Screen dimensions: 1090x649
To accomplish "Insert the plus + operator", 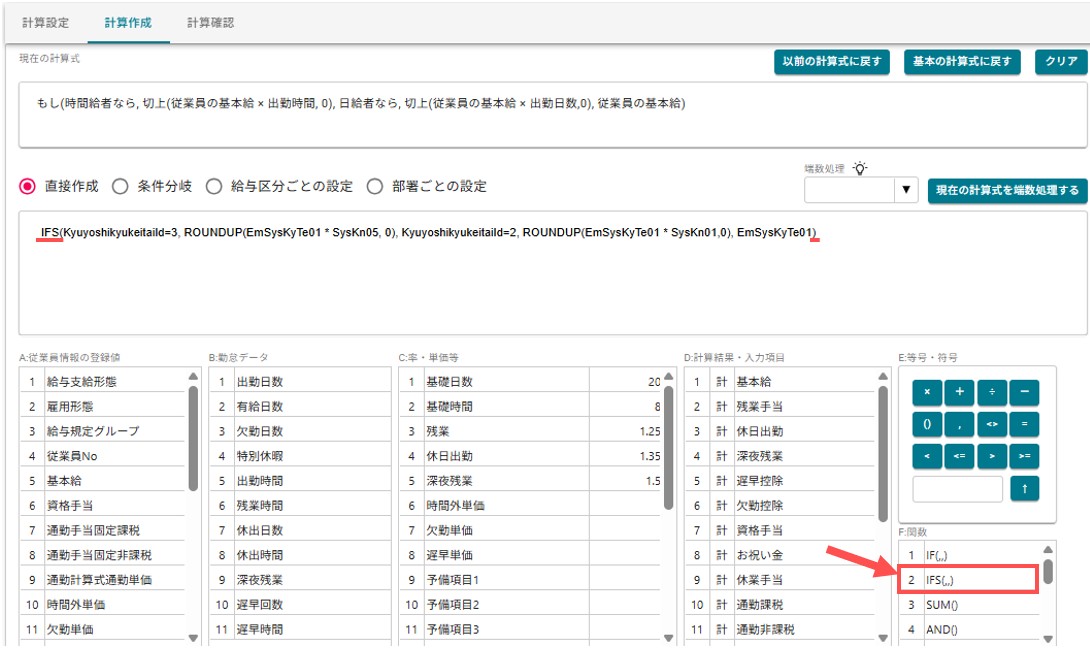I will pyautogui.click(x=959, y=392).
